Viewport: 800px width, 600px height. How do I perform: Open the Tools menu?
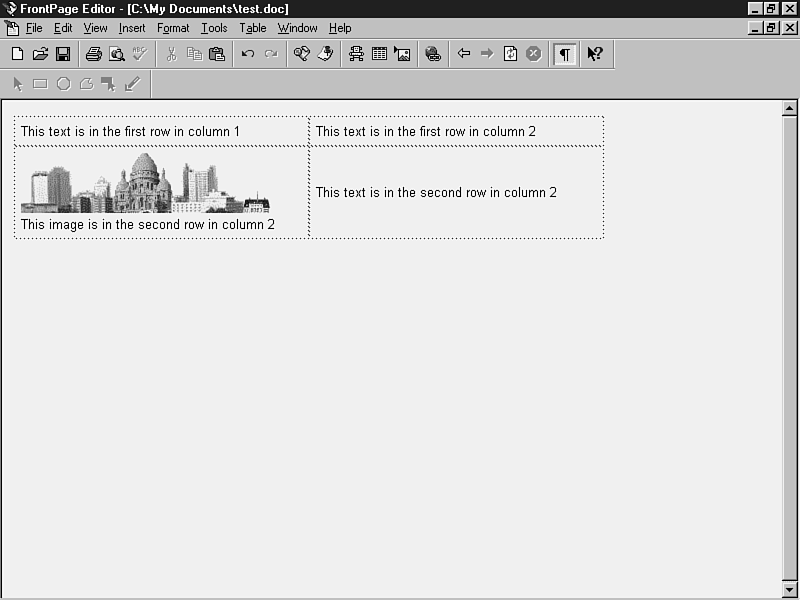214,28
